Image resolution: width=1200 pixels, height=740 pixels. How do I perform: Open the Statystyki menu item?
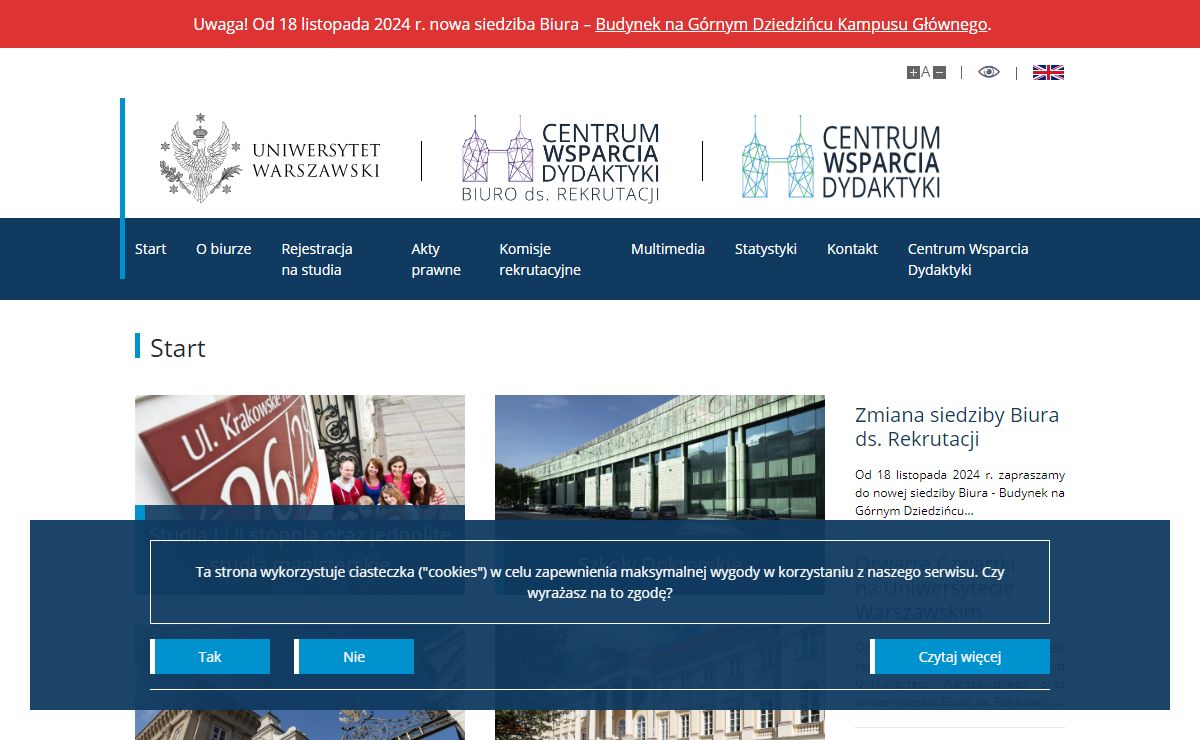tap(766, 249)
